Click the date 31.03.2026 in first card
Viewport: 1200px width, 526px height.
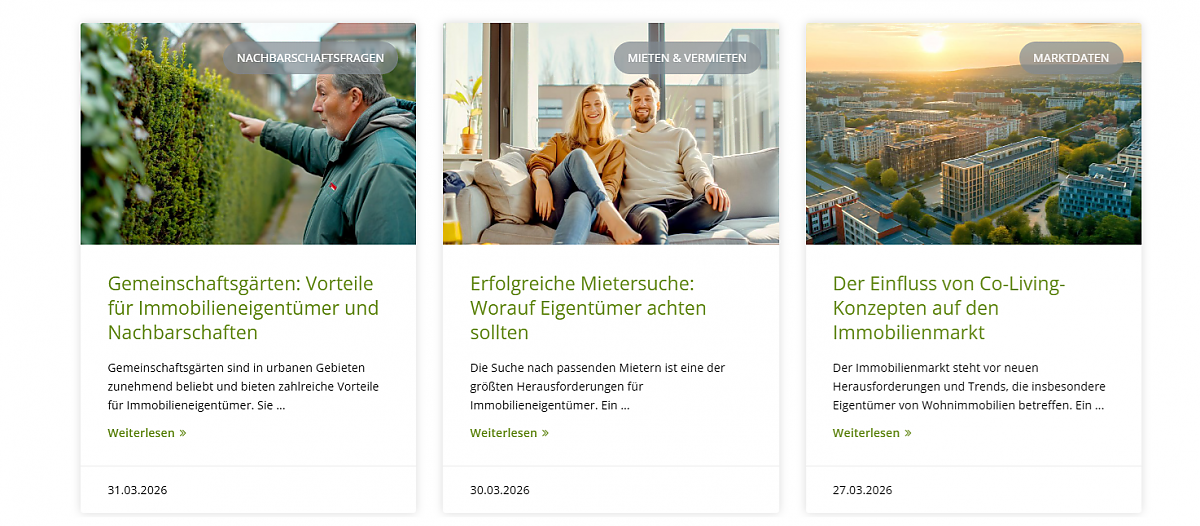tap(137, 490)
